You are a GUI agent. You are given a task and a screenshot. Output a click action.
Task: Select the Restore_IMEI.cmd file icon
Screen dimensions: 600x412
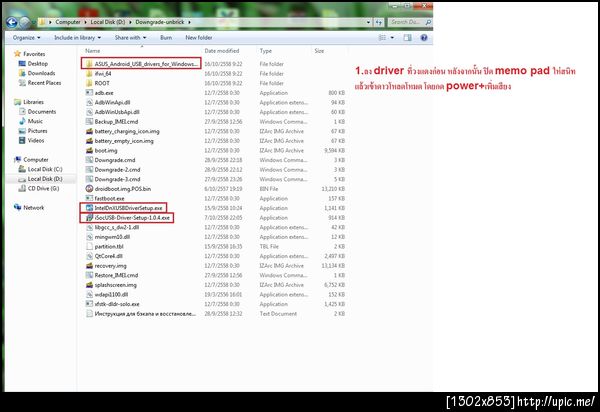(x=89, y=275)
